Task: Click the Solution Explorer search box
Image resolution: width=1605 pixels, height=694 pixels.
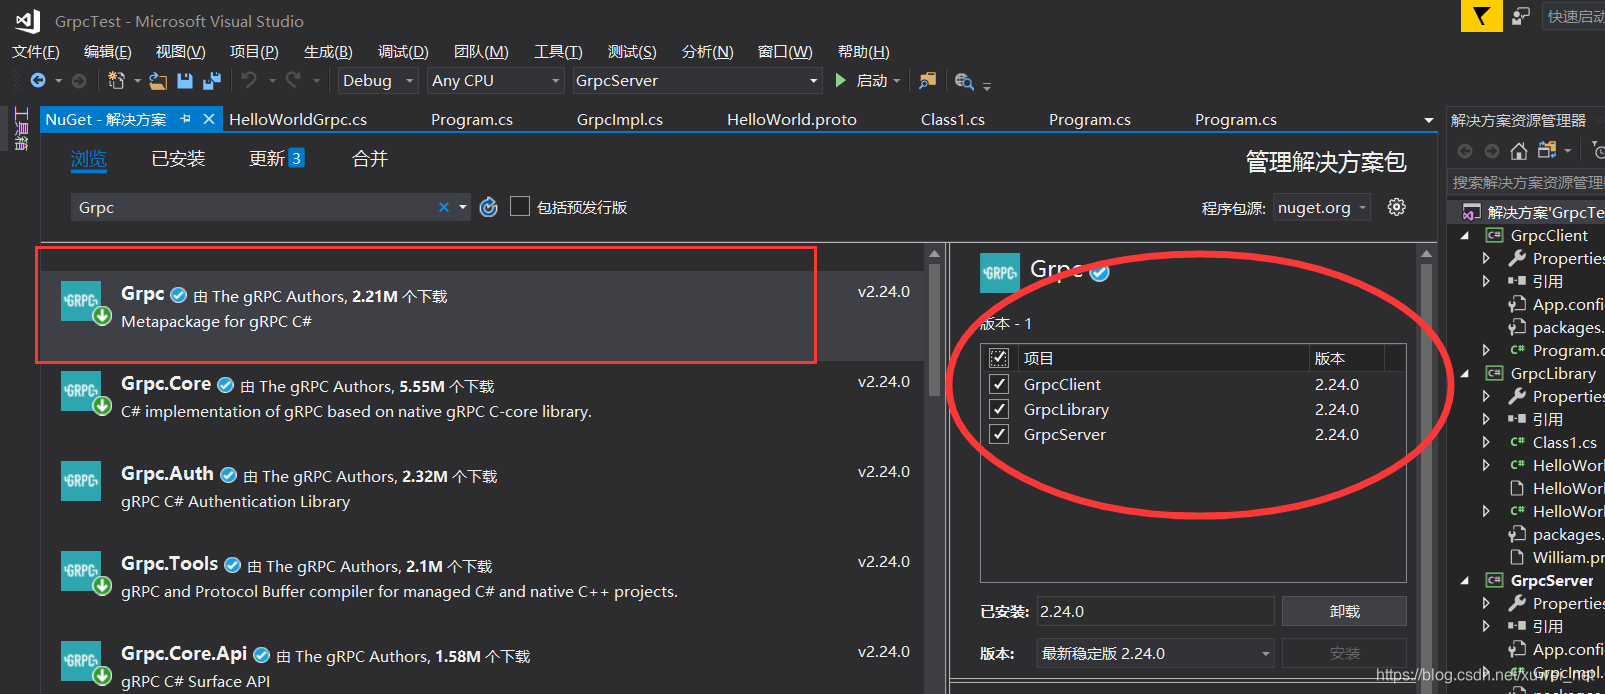Action: tap(1527, 183)
